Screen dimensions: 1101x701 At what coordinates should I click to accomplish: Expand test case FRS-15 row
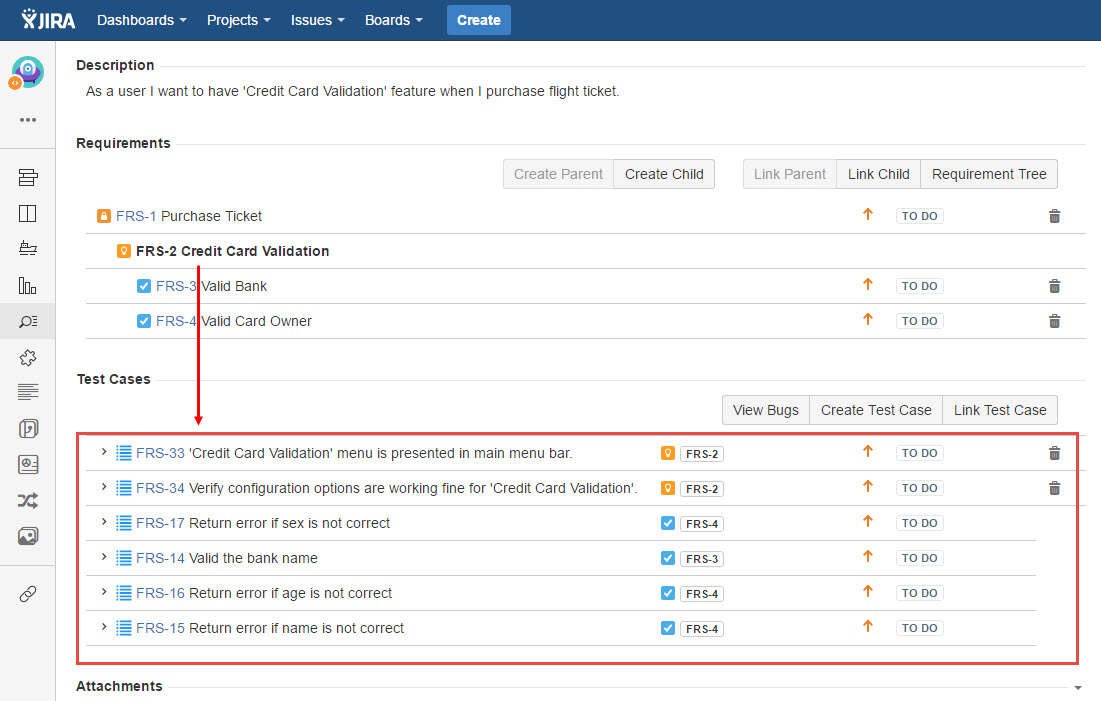click(104, 627)
